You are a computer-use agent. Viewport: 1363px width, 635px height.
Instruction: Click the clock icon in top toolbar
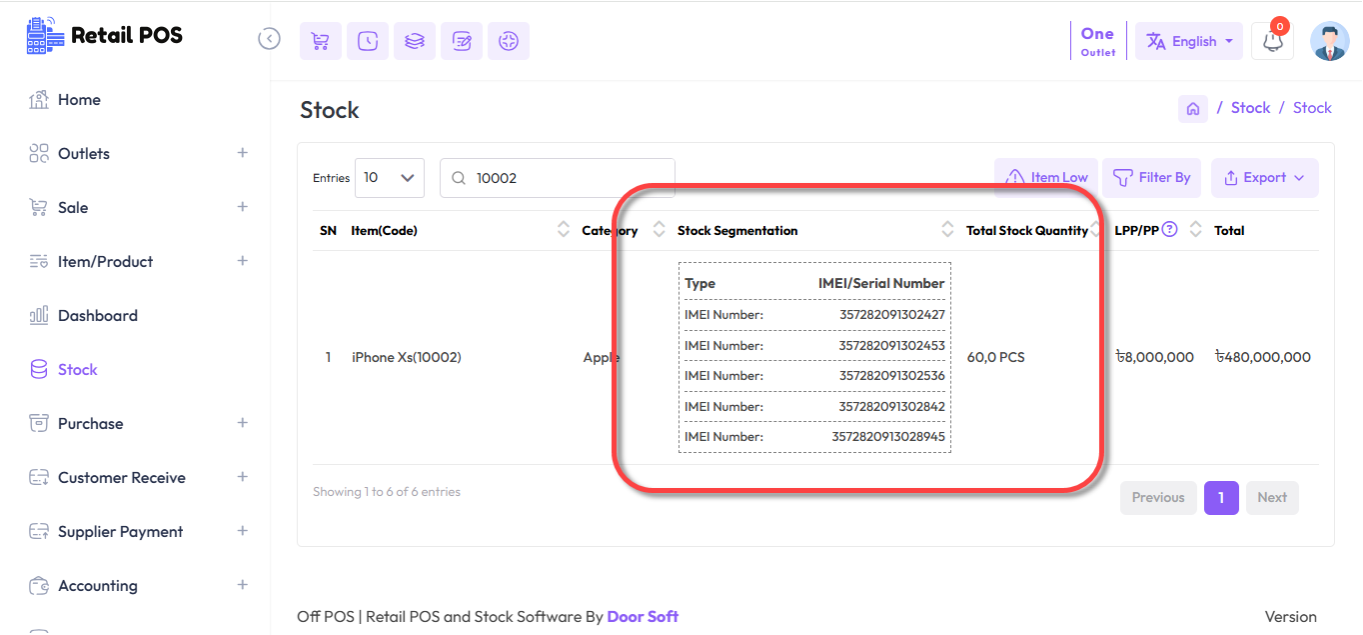(367, 41)
